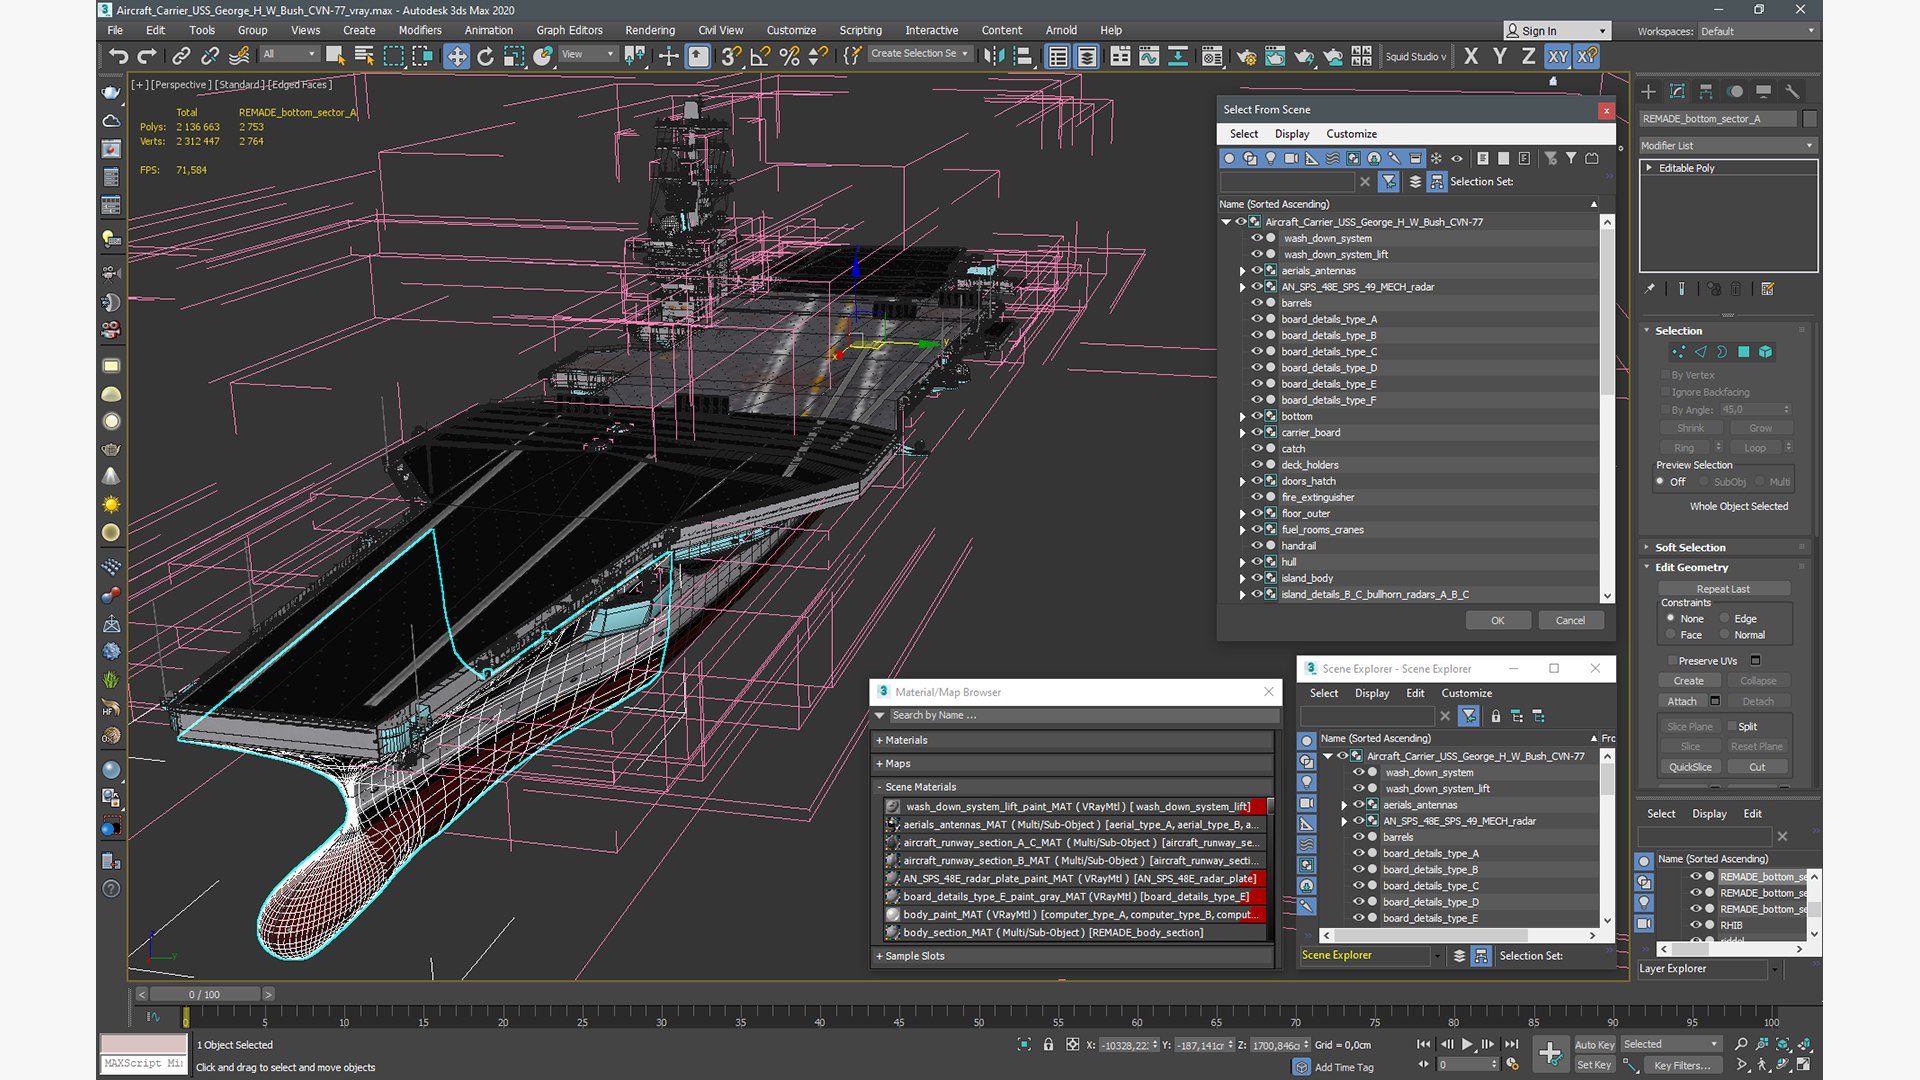Click the Redo arrow icon
This screenshot has height=1080, width=1920.
147,56
